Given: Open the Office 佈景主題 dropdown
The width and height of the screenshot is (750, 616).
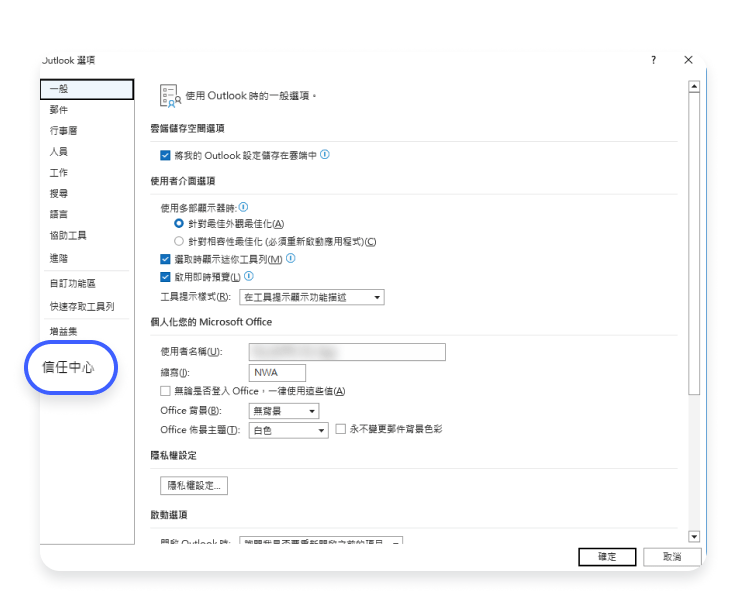Looking at the screenshot, I should pos(288,430).
